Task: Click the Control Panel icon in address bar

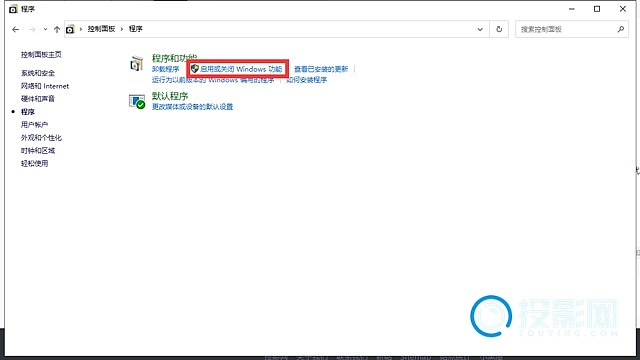Action: (70, 29)
